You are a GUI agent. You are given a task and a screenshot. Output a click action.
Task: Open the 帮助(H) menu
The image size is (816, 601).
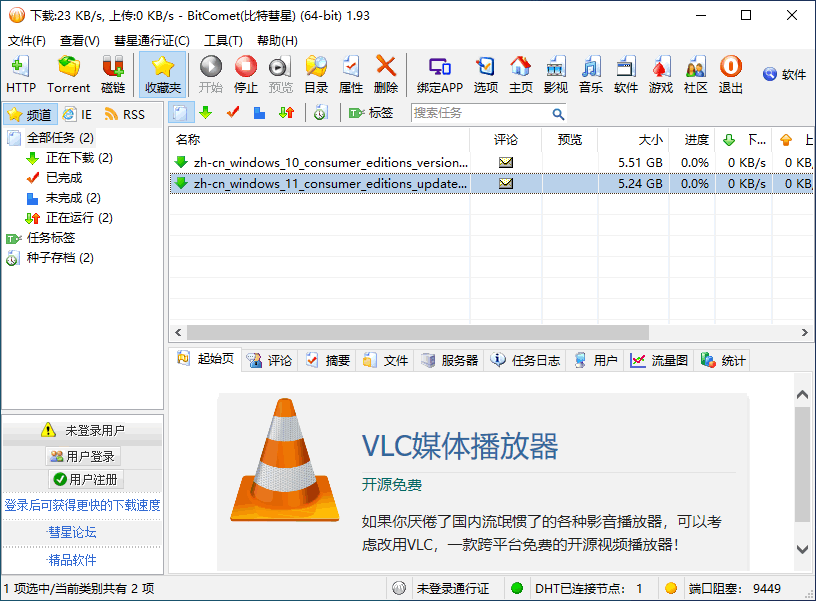pos(277,41)
